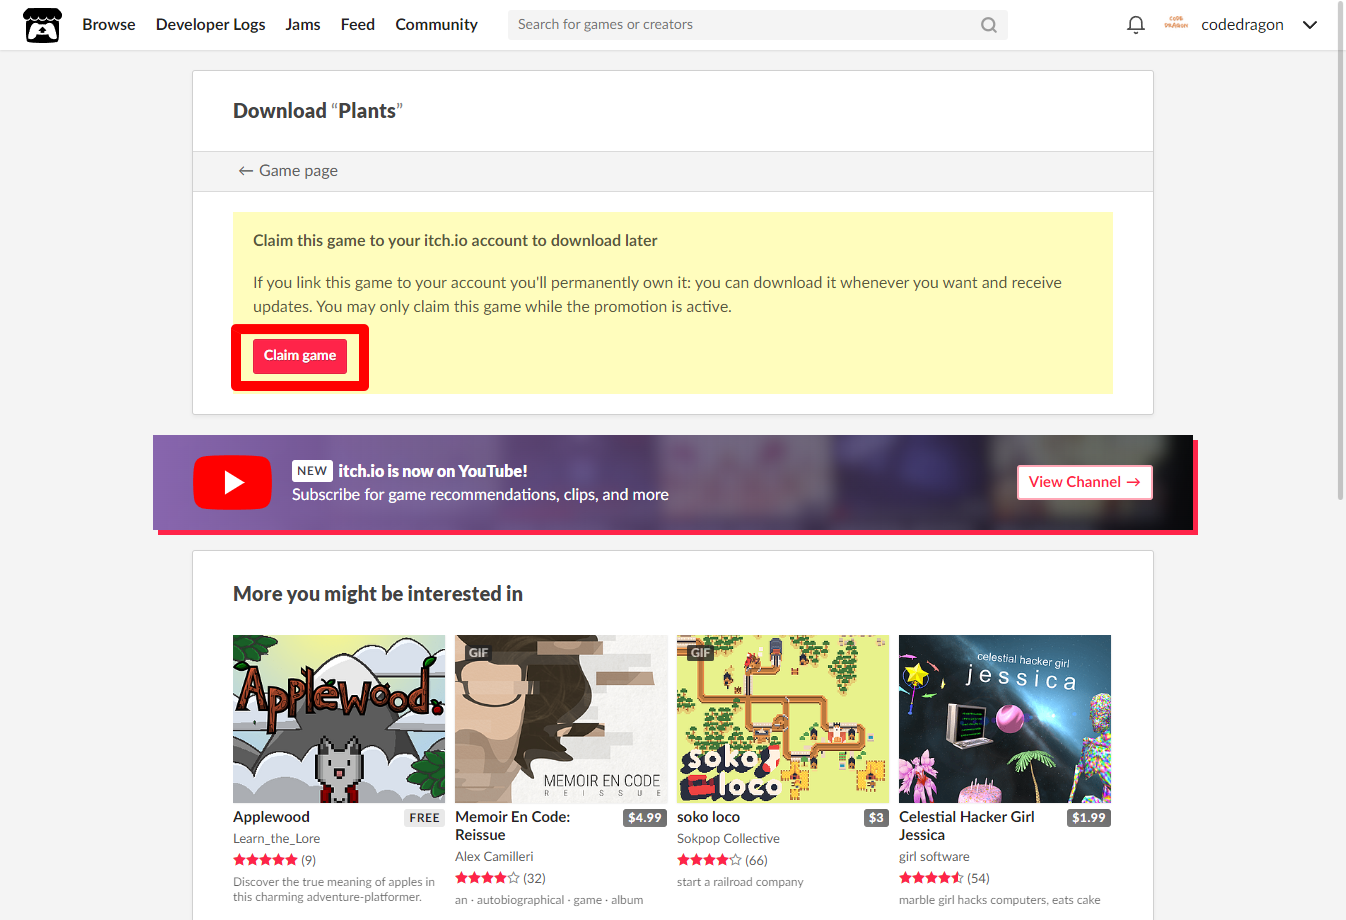Image resolution: width=1346 pixels, height=920 pixels.
Task: Expand the account dropdown arrow
Action: pos(1310,25)
